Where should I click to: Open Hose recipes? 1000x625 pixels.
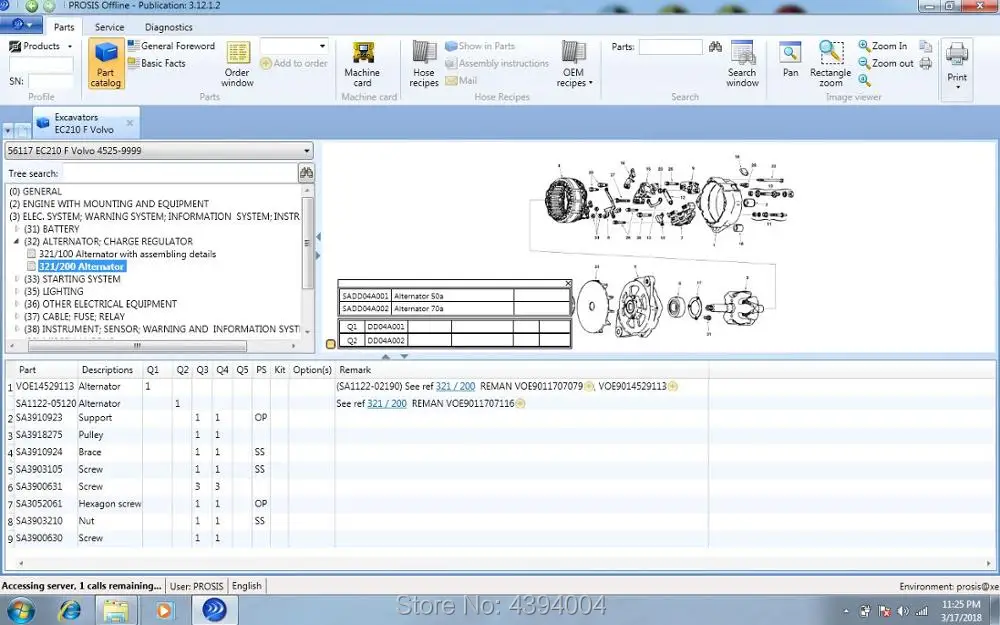(424, 64)
